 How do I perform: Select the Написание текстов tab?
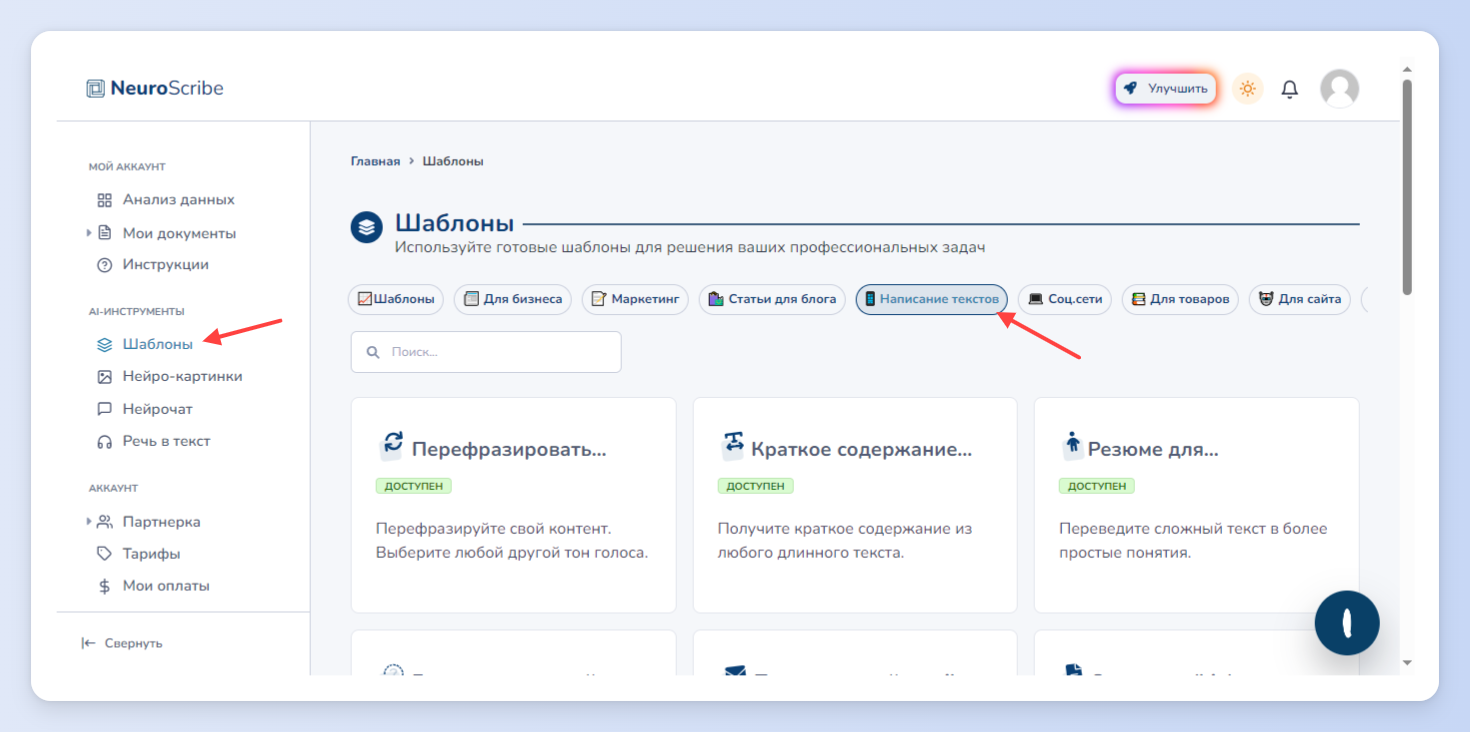(932, 299)
